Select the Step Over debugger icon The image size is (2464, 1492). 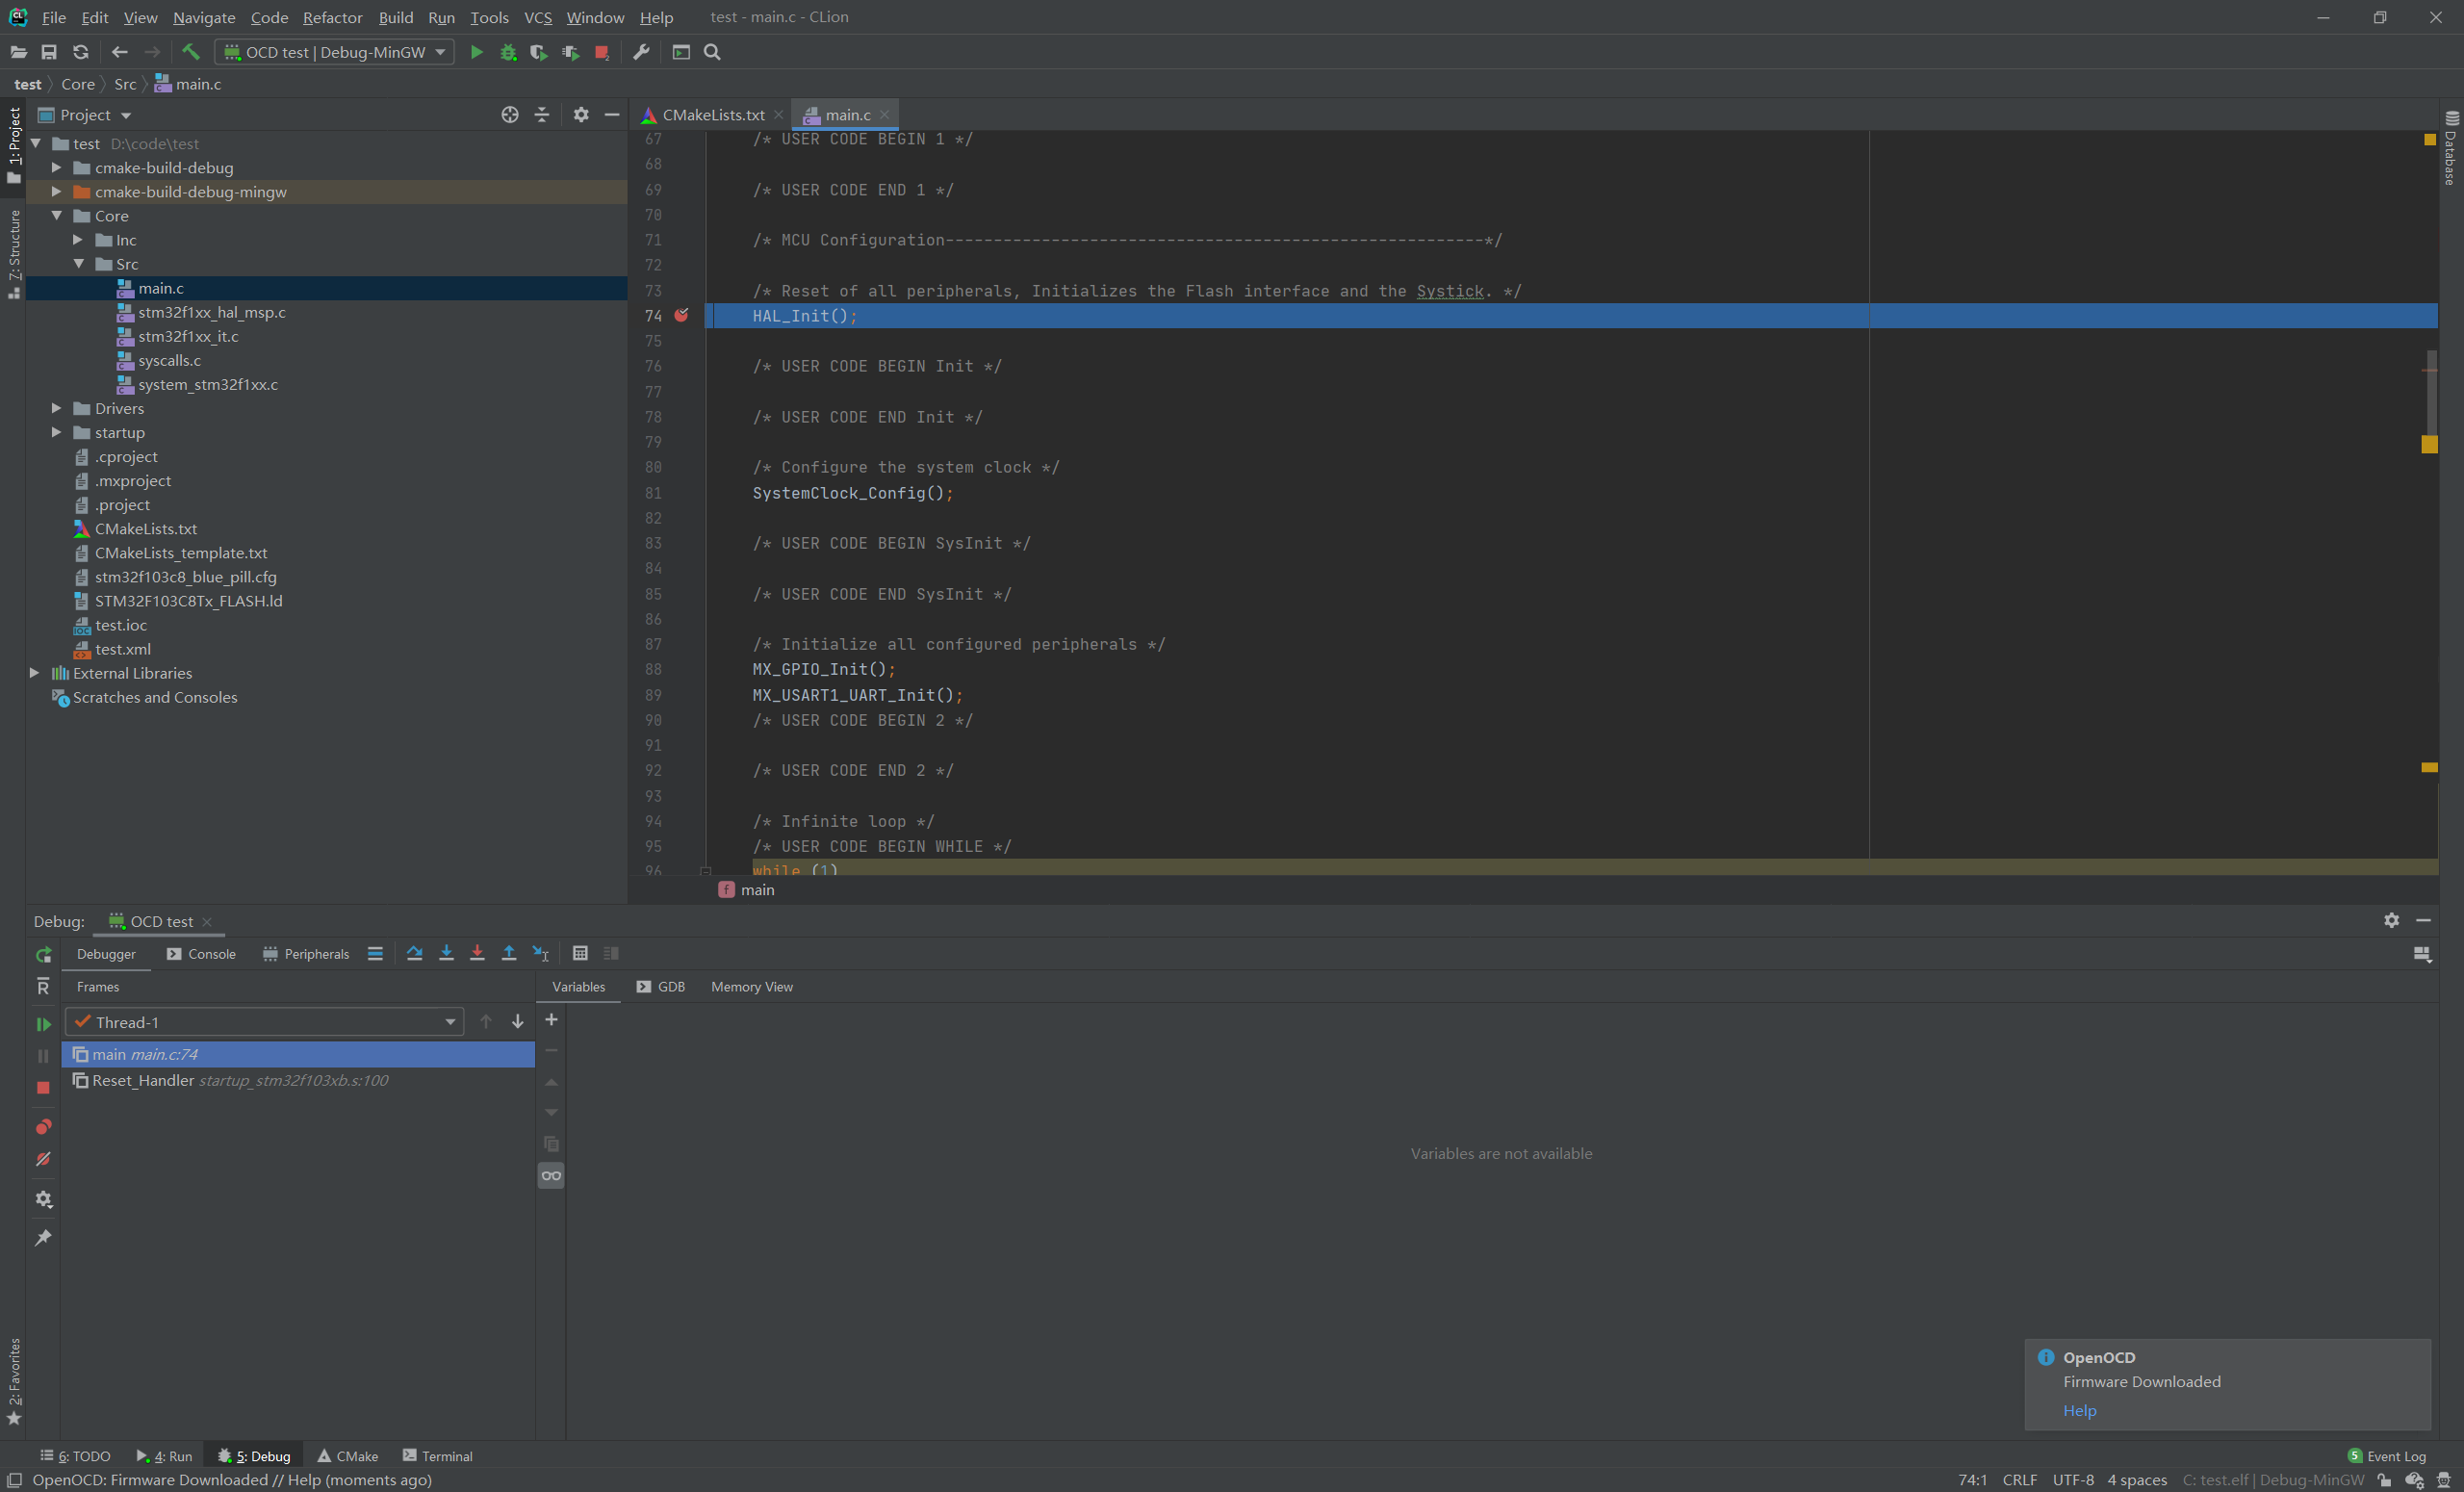415,953
